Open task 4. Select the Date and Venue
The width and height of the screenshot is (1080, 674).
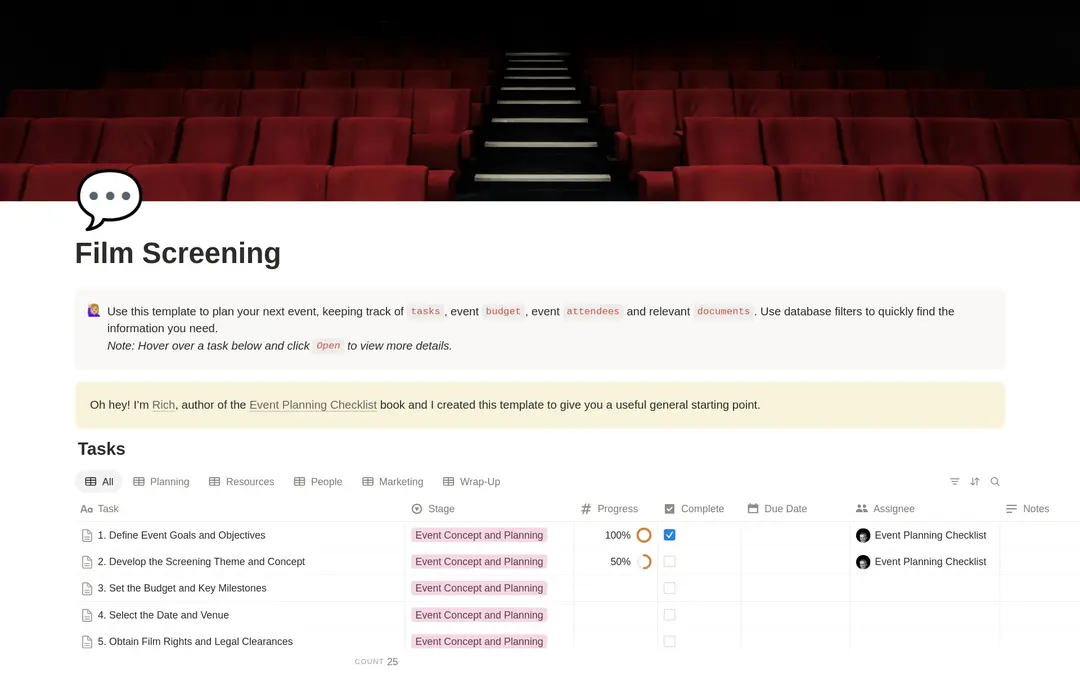pyautogui.click(x=163, y=615)
